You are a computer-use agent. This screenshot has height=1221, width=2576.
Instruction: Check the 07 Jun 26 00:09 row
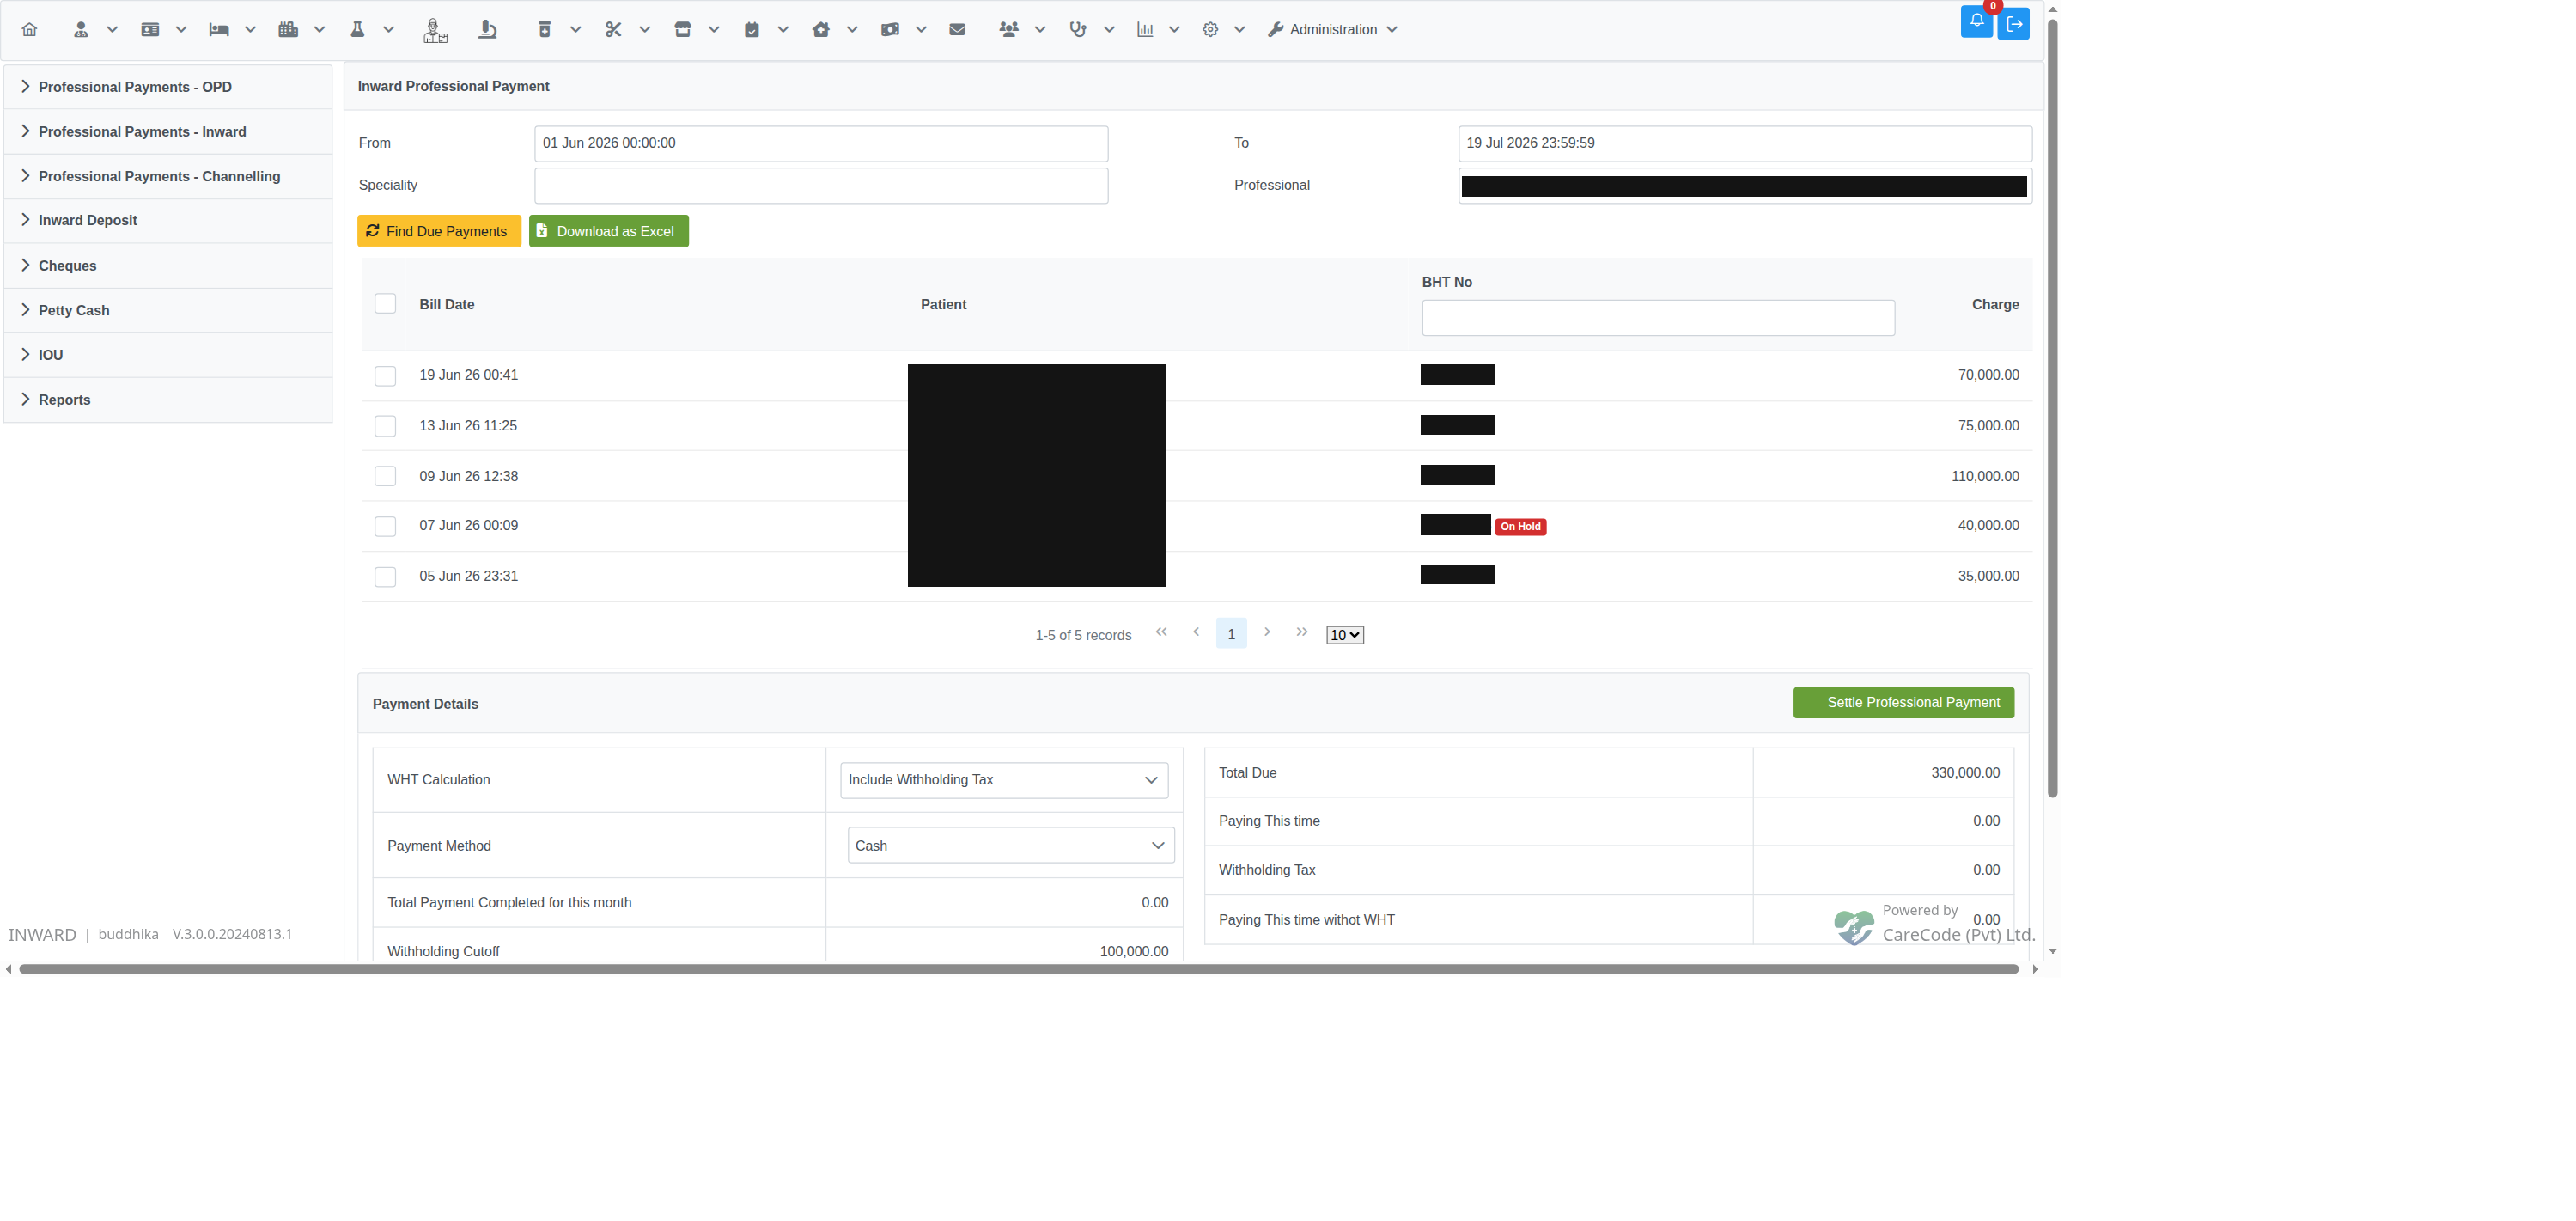click(x=385, y=526)
